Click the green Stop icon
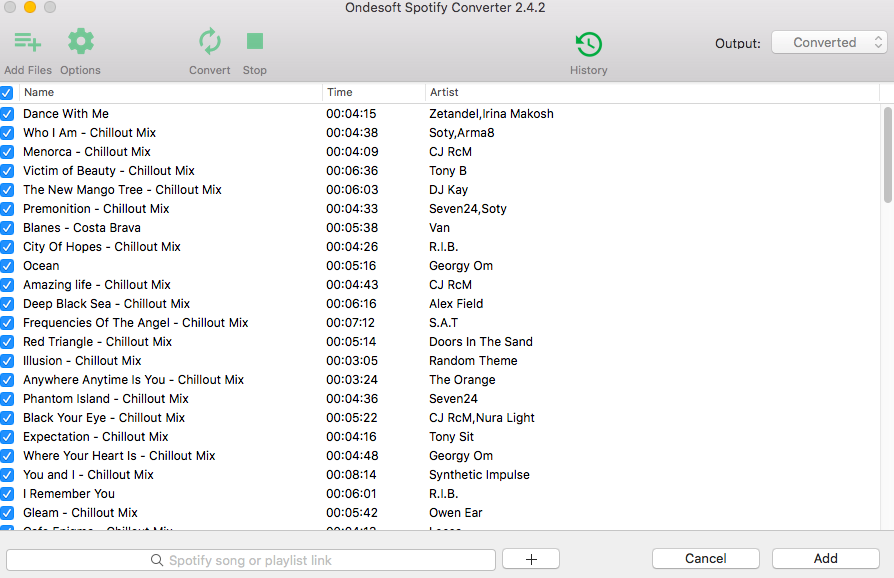894x578 pixels. 255,42
